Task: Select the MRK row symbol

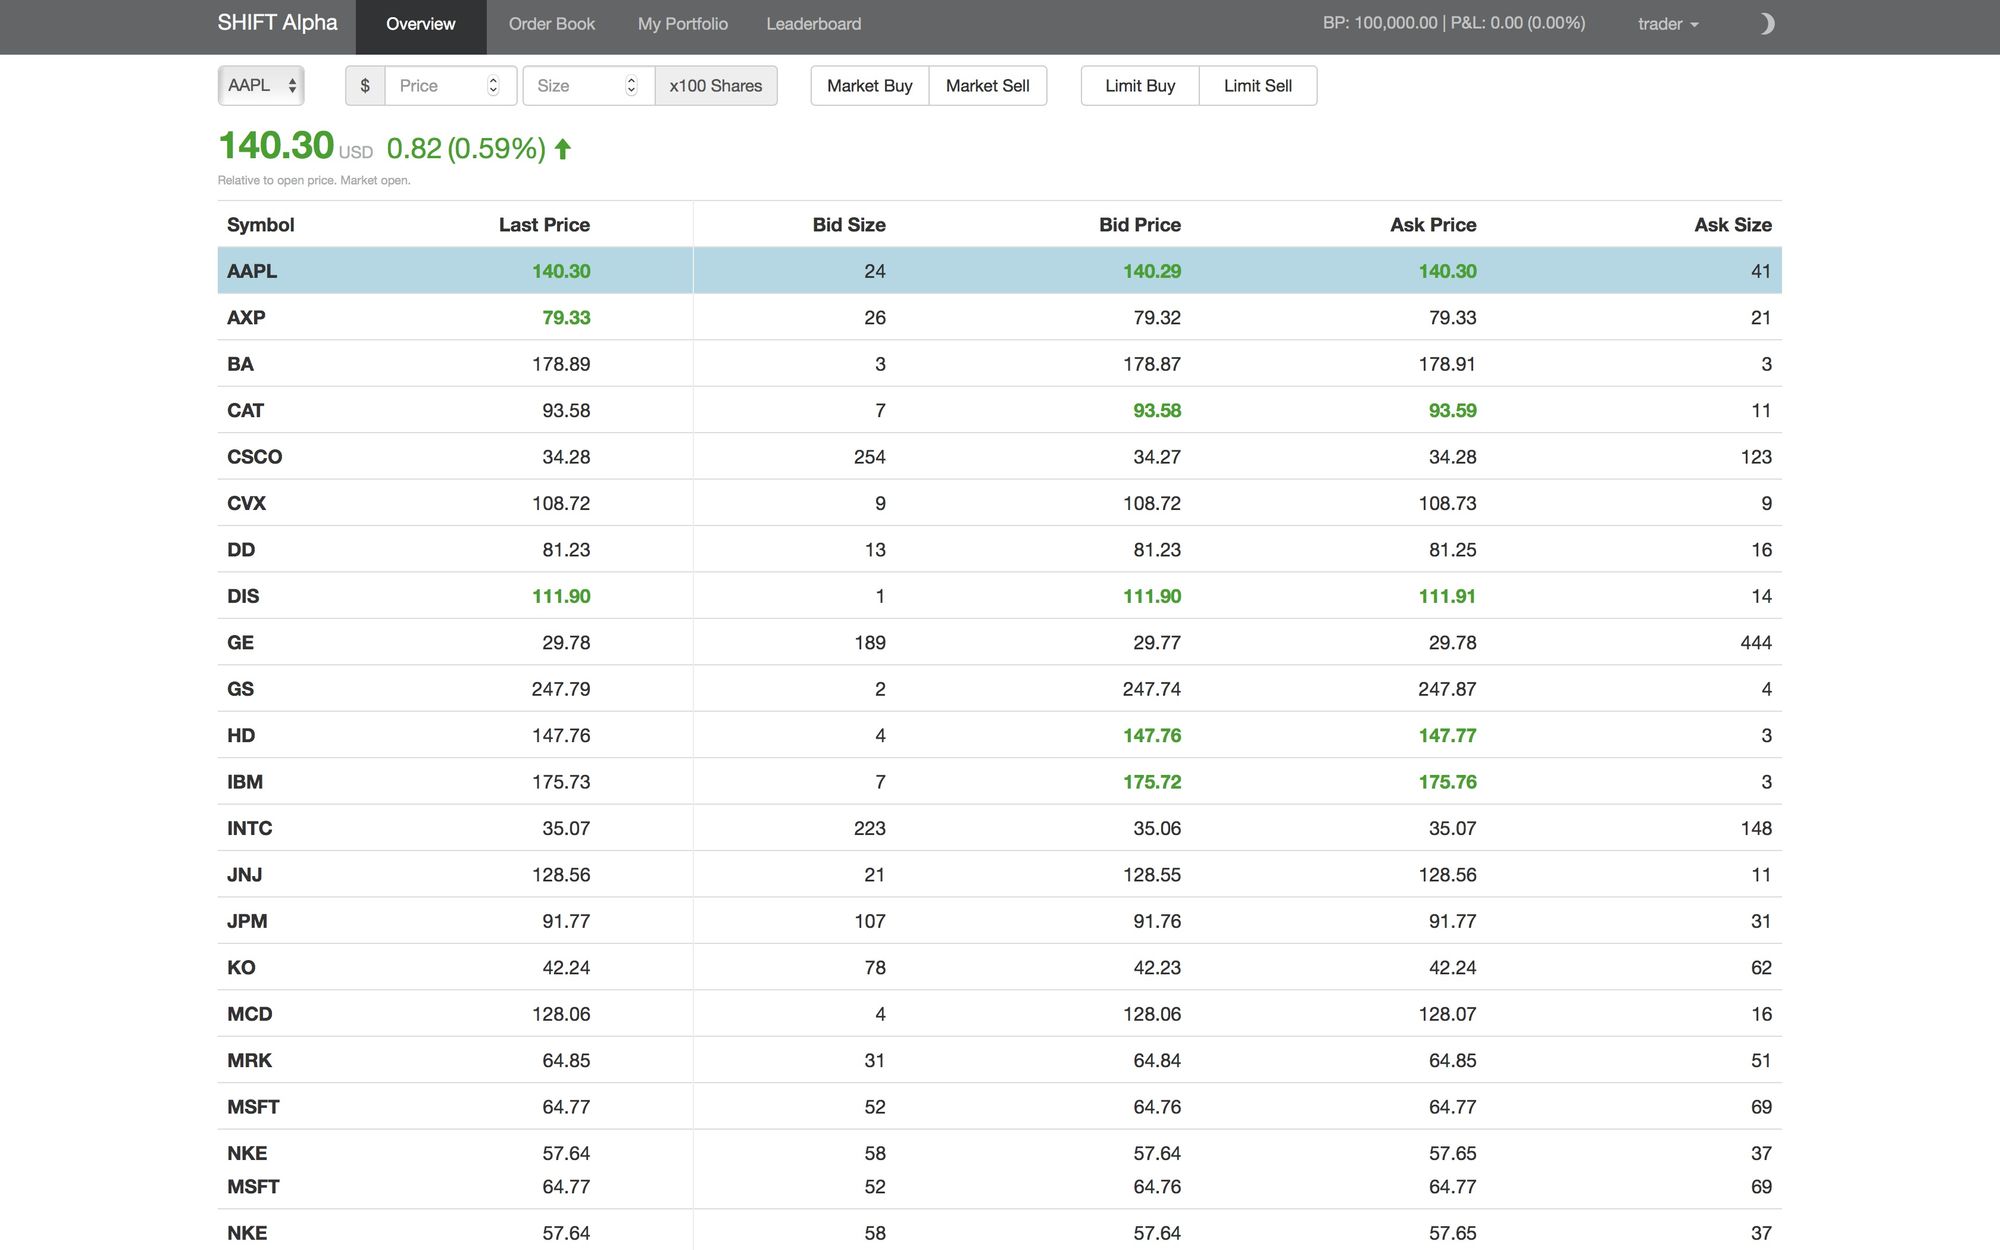Action: (250, 1061)
